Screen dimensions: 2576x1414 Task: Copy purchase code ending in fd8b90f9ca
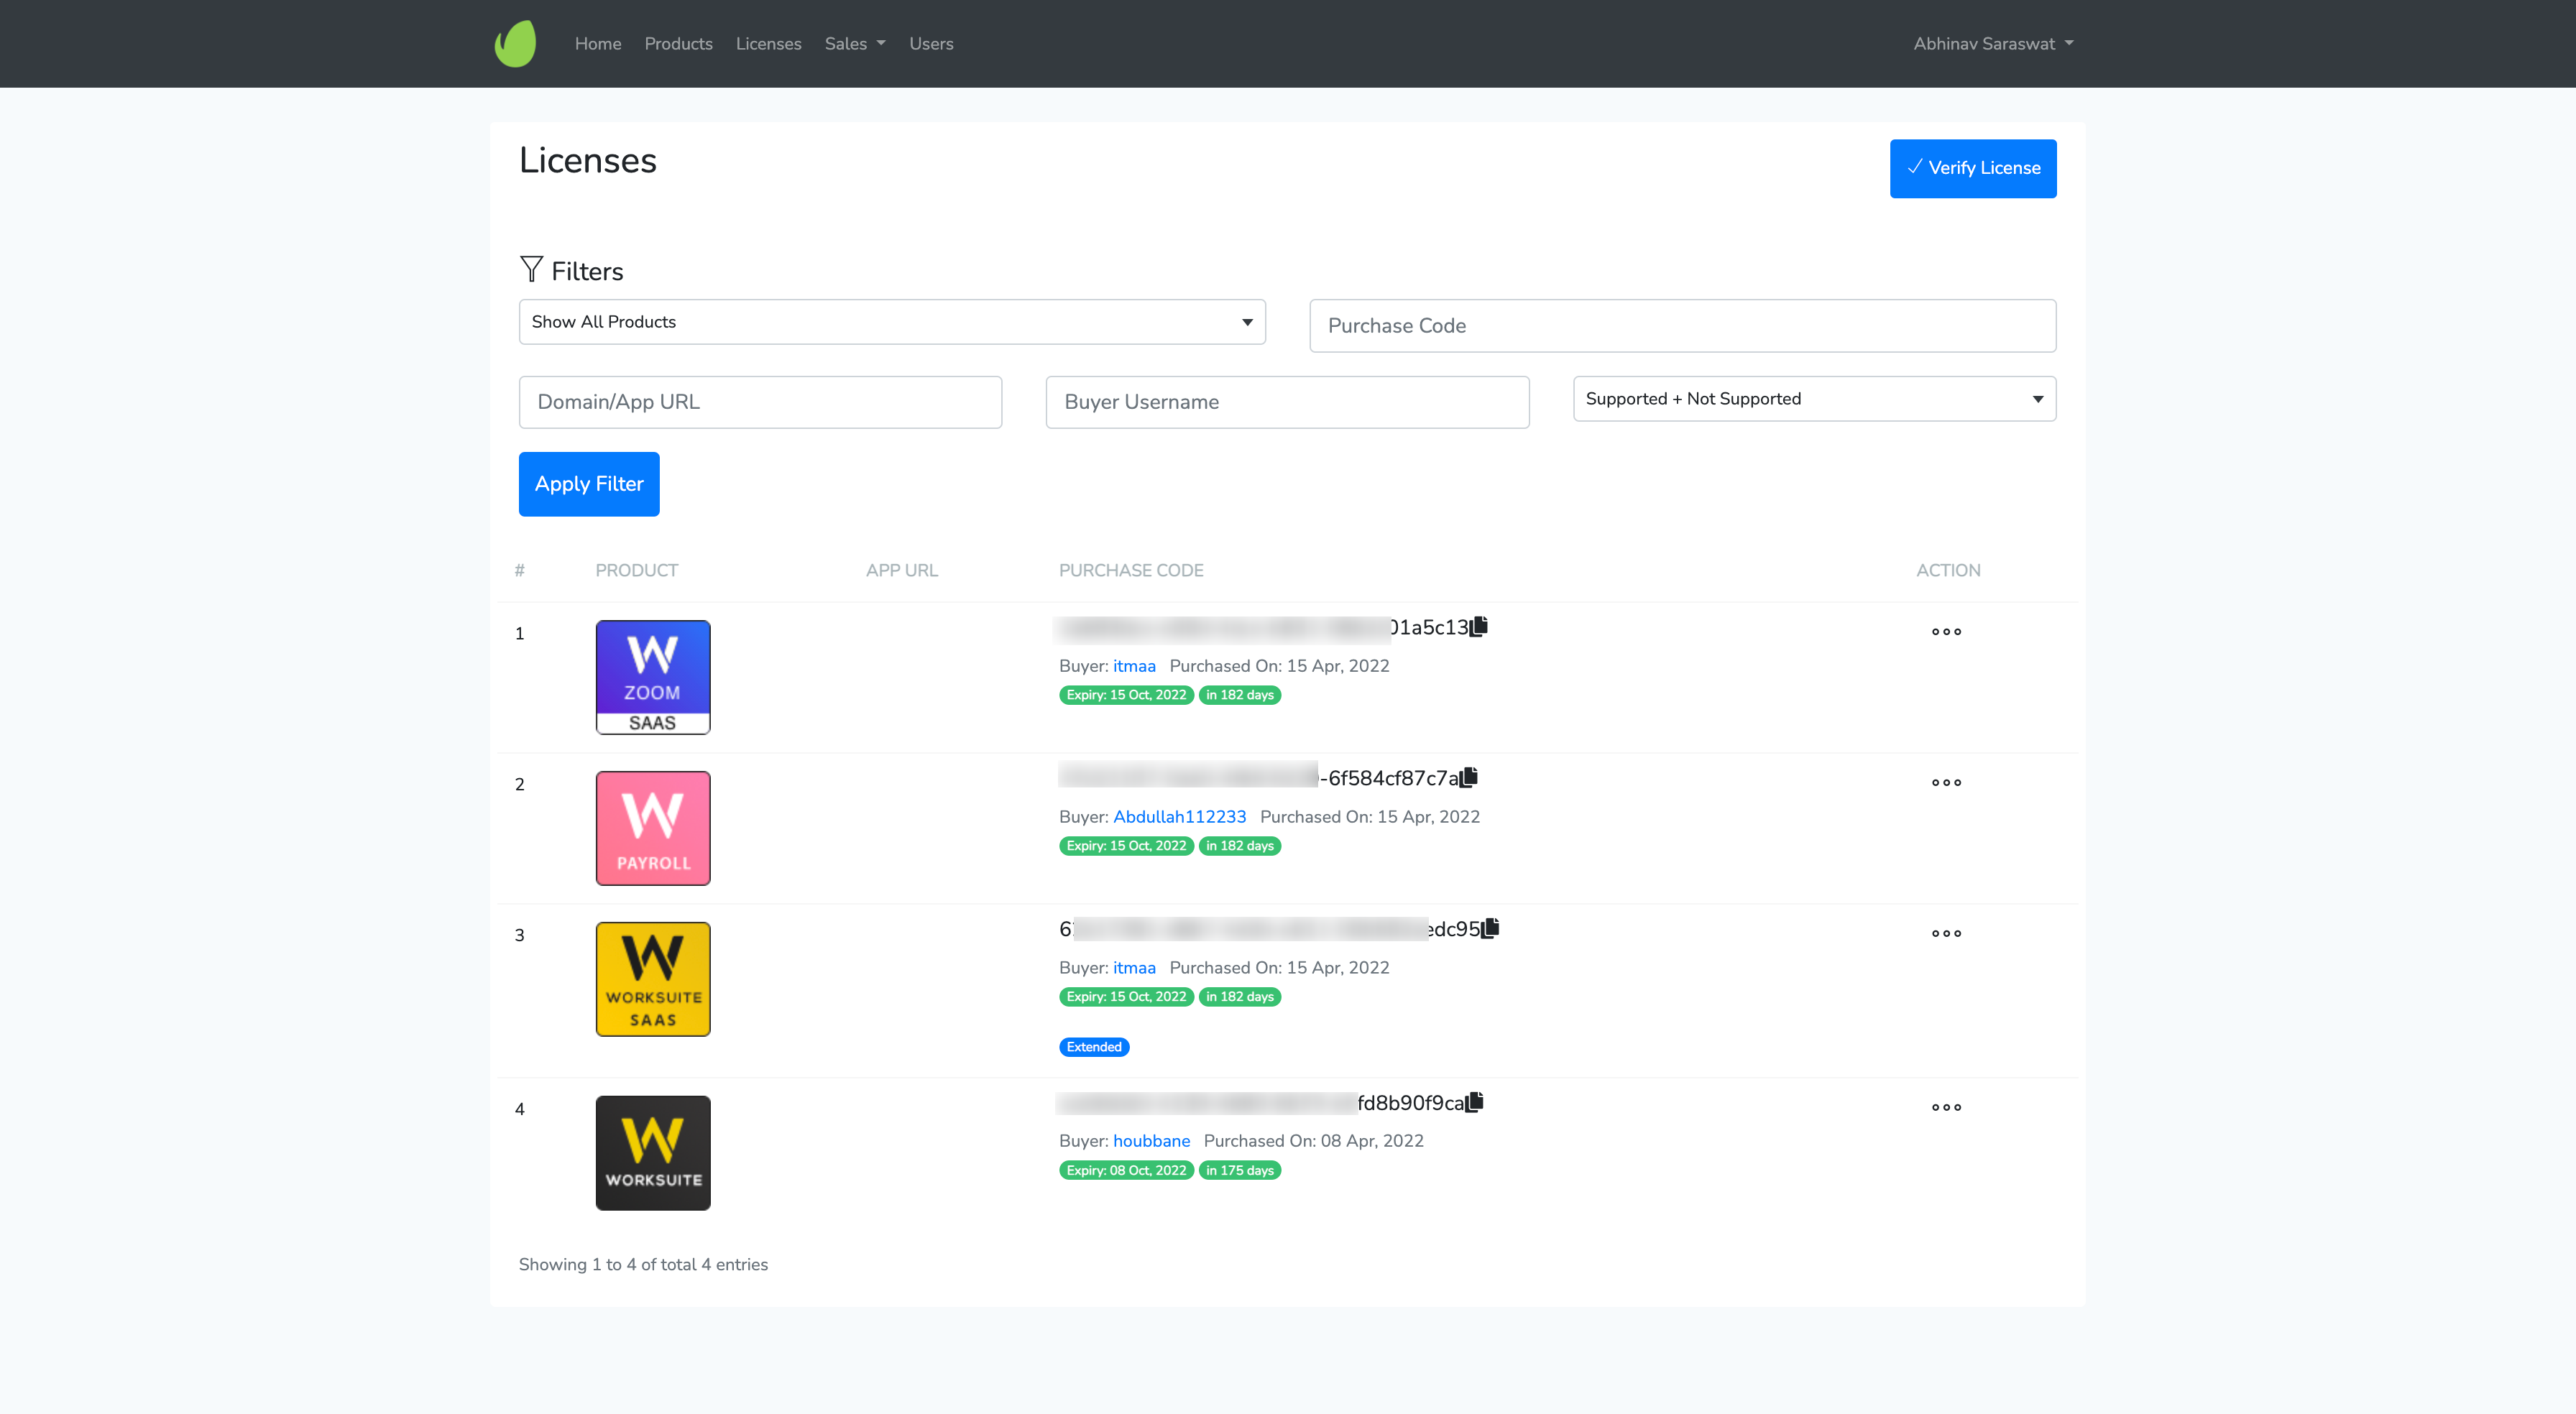[x=1474, y=1102]
